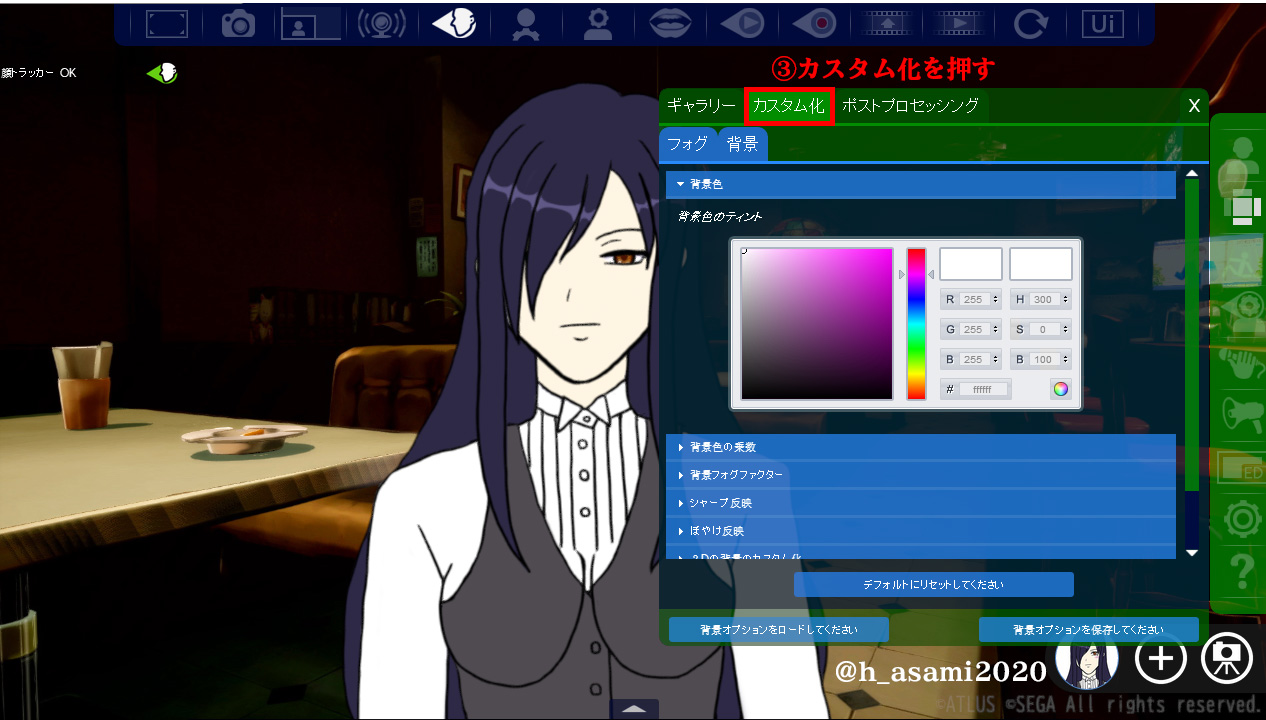The height and width of the screenshot is (720, 1266).
Task: Expand the 背景フォグファクター section
Action: (x=921, y=475)
